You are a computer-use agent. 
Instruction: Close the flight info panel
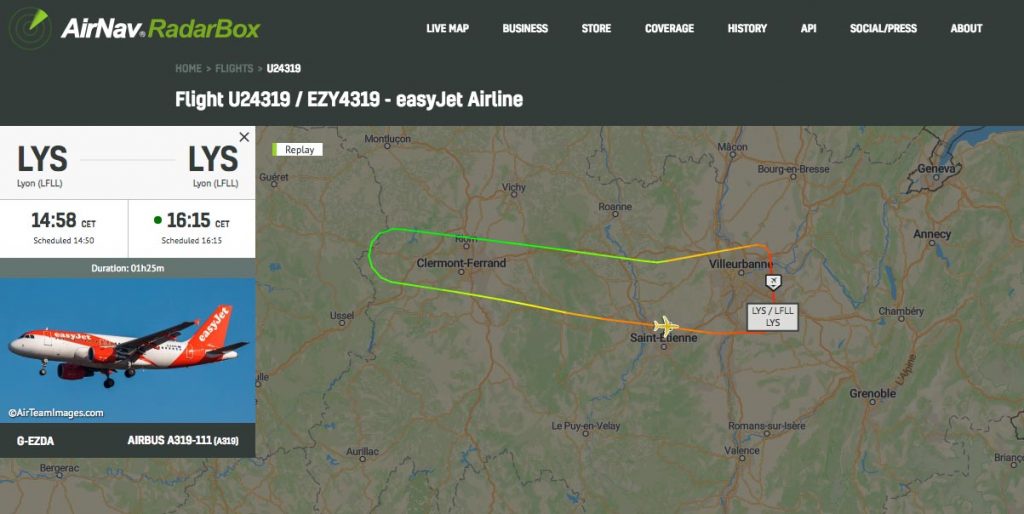[244, 137]
